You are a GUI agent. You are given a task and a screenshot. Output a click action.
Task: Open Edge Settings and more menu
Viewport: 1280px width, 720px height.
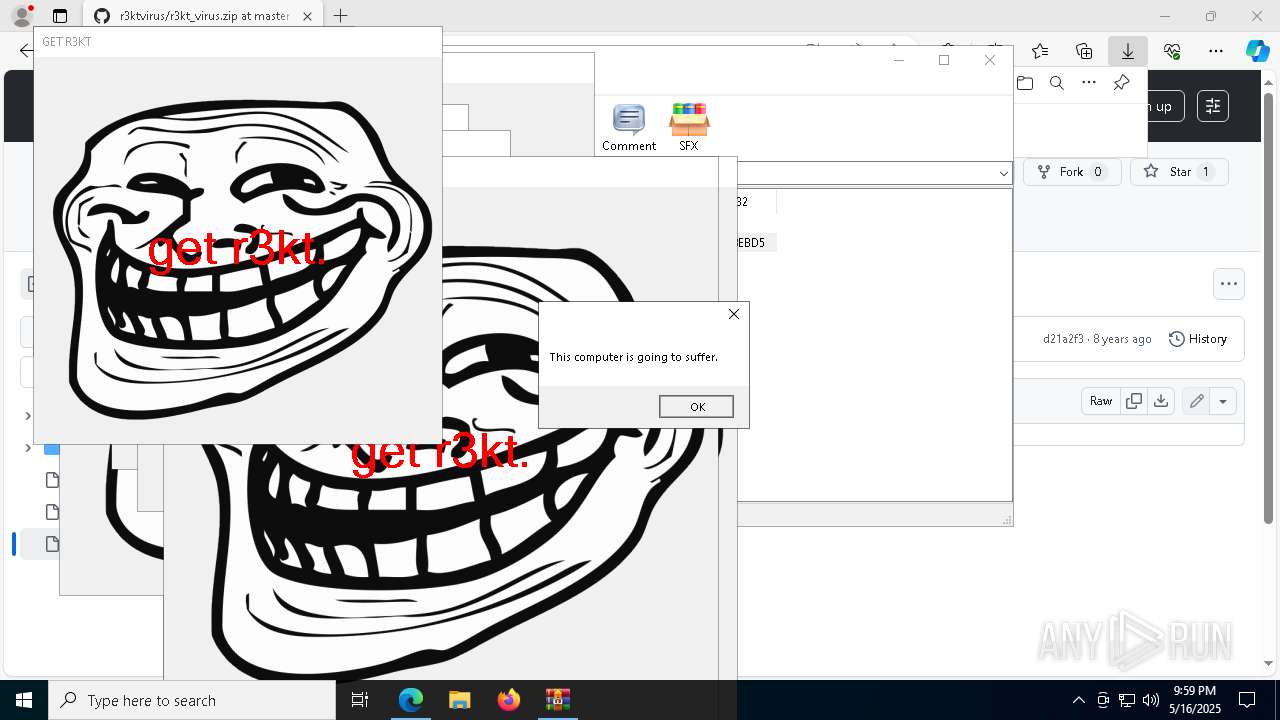pos(1216,51)
